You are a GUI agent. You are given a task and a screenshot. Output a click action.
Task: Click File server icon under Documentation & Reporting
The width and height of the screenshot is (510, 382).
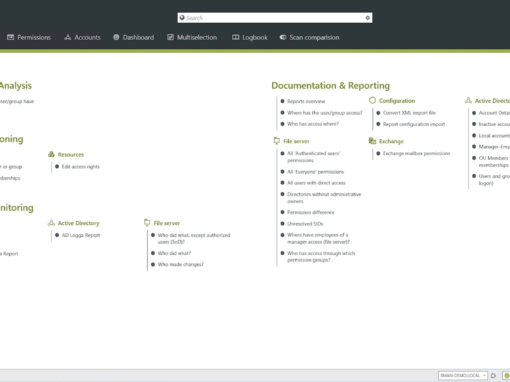277,141
